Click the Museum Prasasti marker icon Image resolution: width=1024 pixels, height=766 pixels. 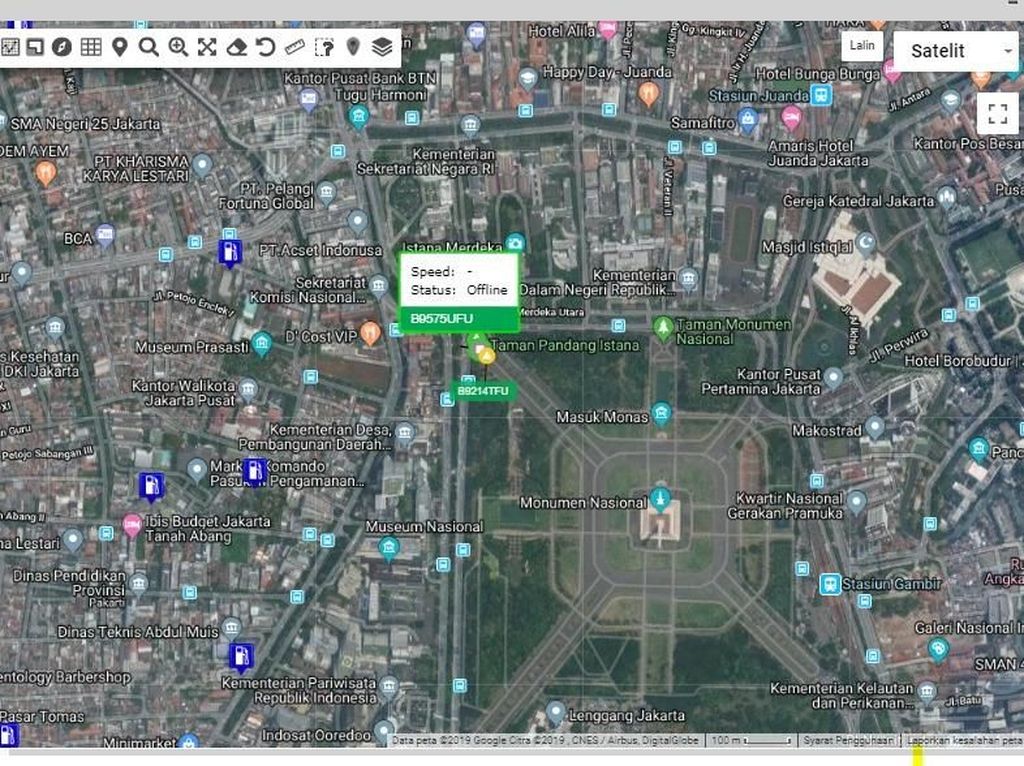click(261, 343)
